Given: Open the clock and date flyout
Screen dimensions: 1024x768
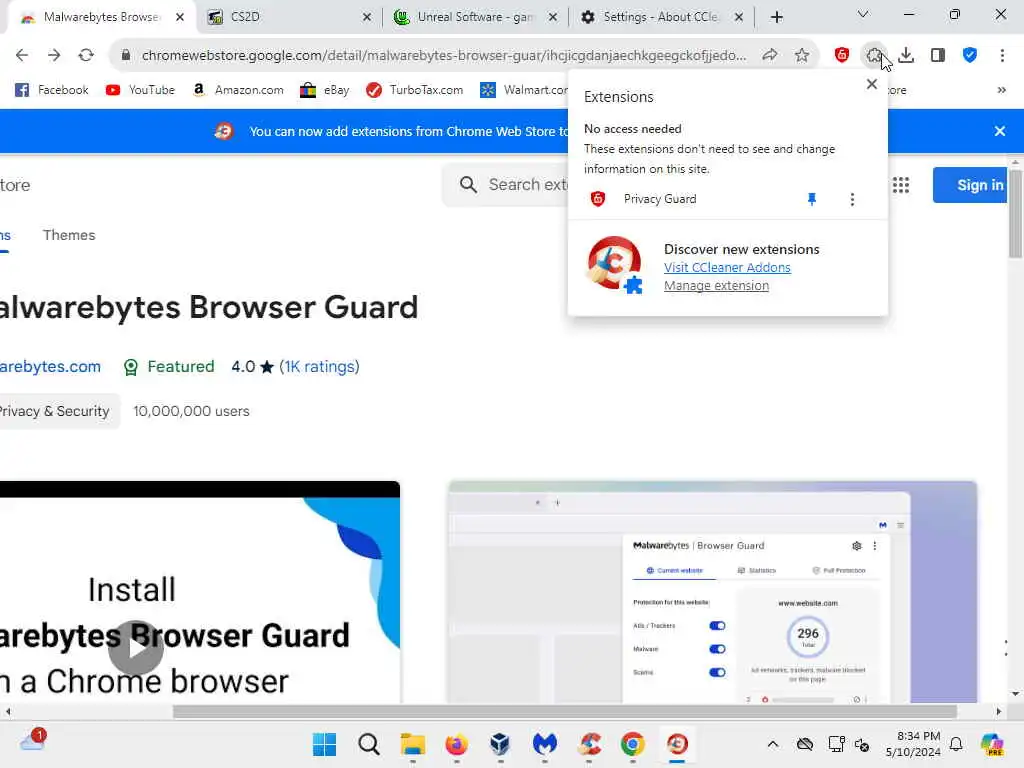Looking at the screenshot, I should [912, 744].
